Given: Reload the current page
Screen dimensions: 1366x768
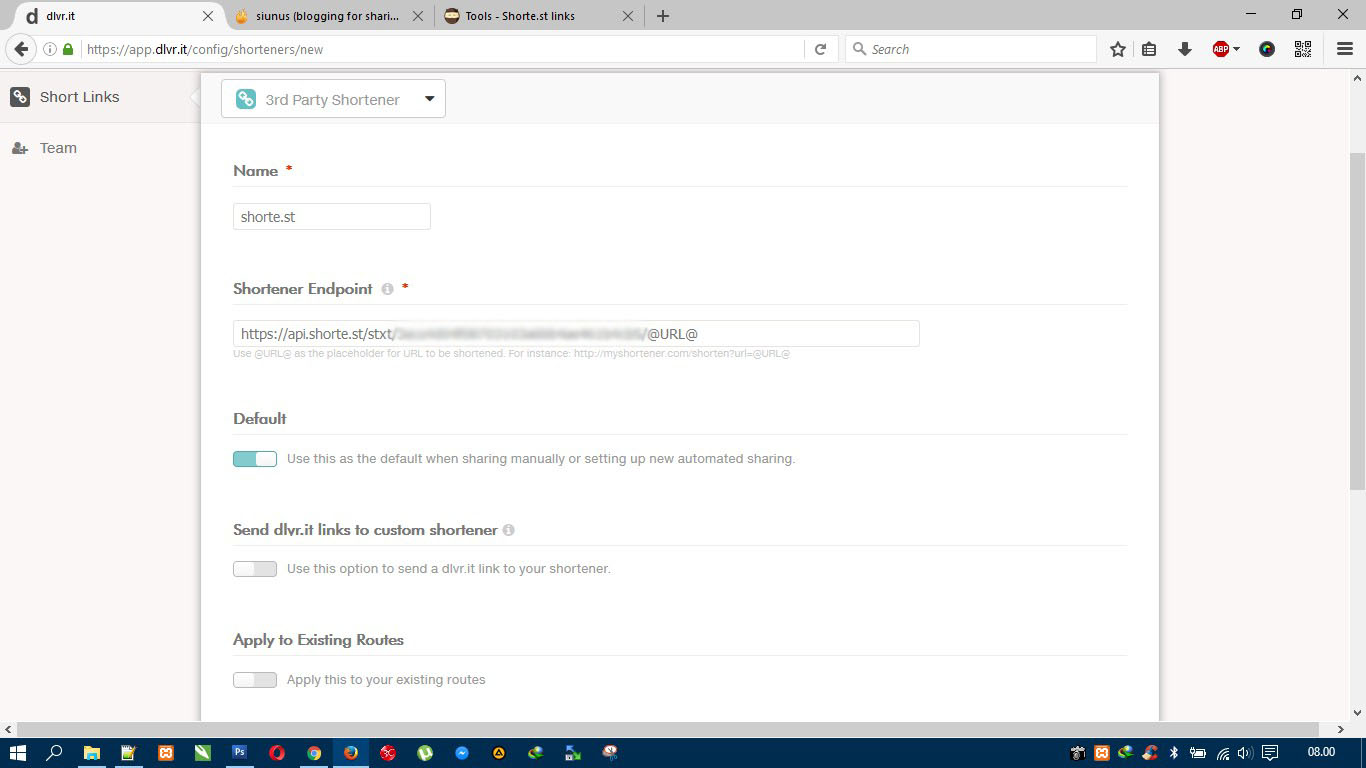Looking at the screenshot, I should click(x=820, y=49).
